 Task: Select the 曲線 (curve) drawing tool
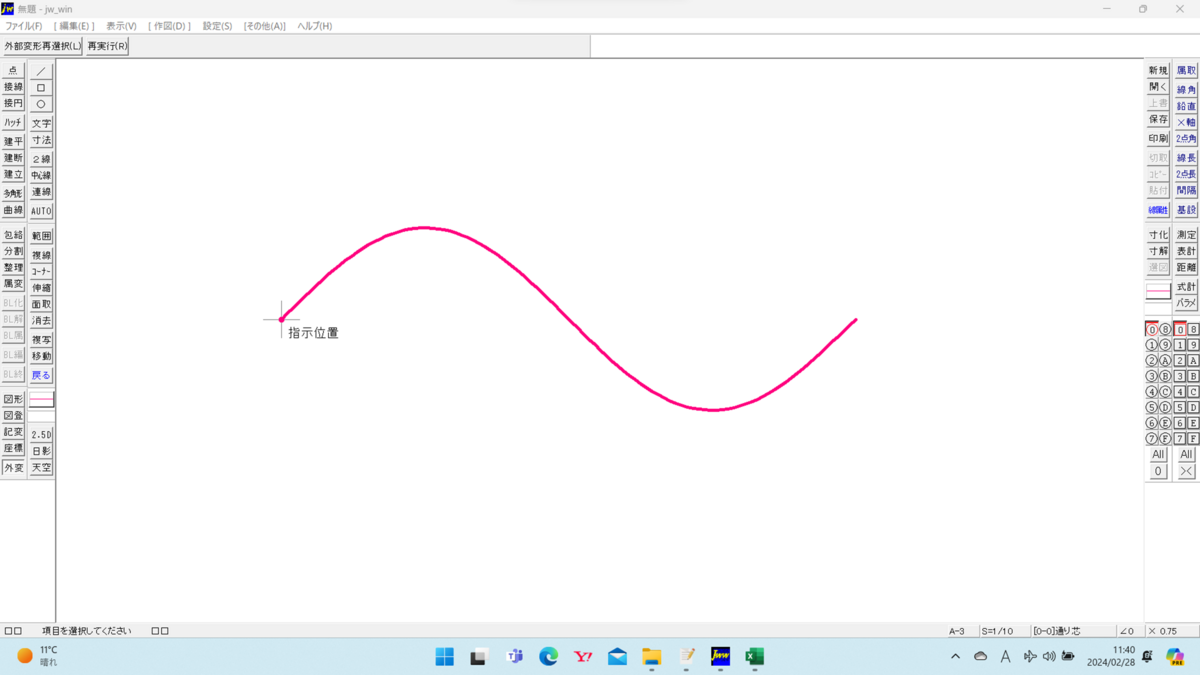[13, 210]
